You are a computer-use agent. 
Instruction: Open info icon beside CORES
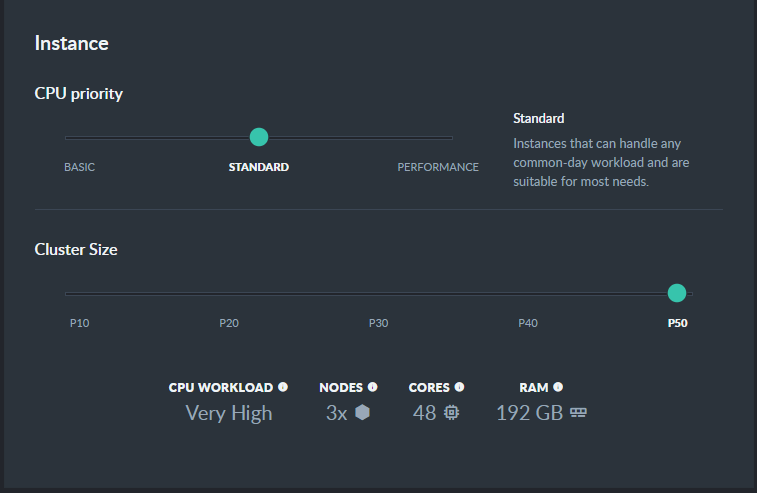[459, 387]
